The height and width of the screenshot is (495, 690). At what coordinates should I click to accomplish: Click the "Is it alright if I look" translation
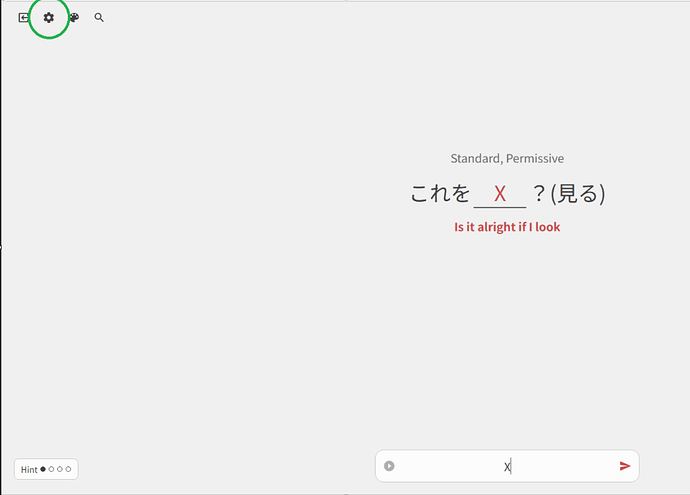[507, 227]
